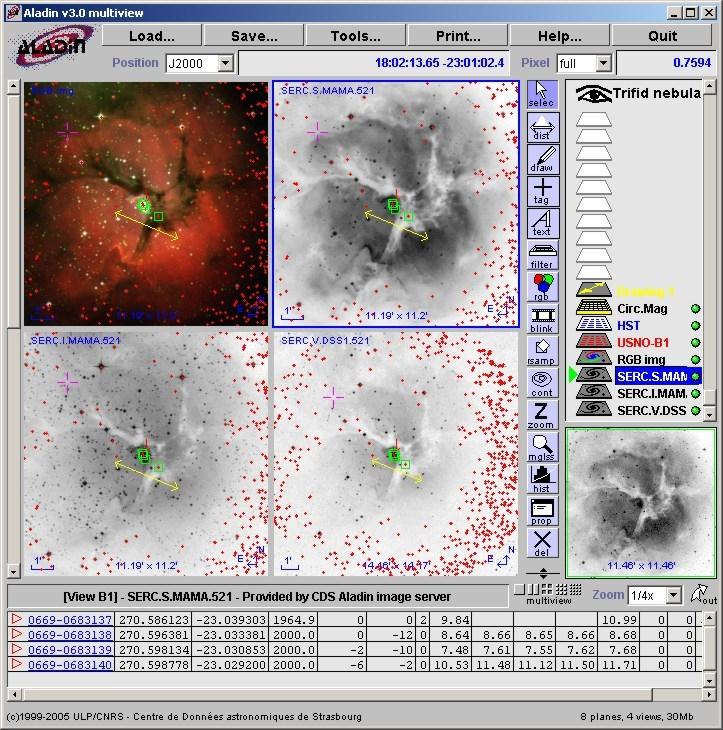
Task: Select the dist measurement tool
Action: (542, 128)
